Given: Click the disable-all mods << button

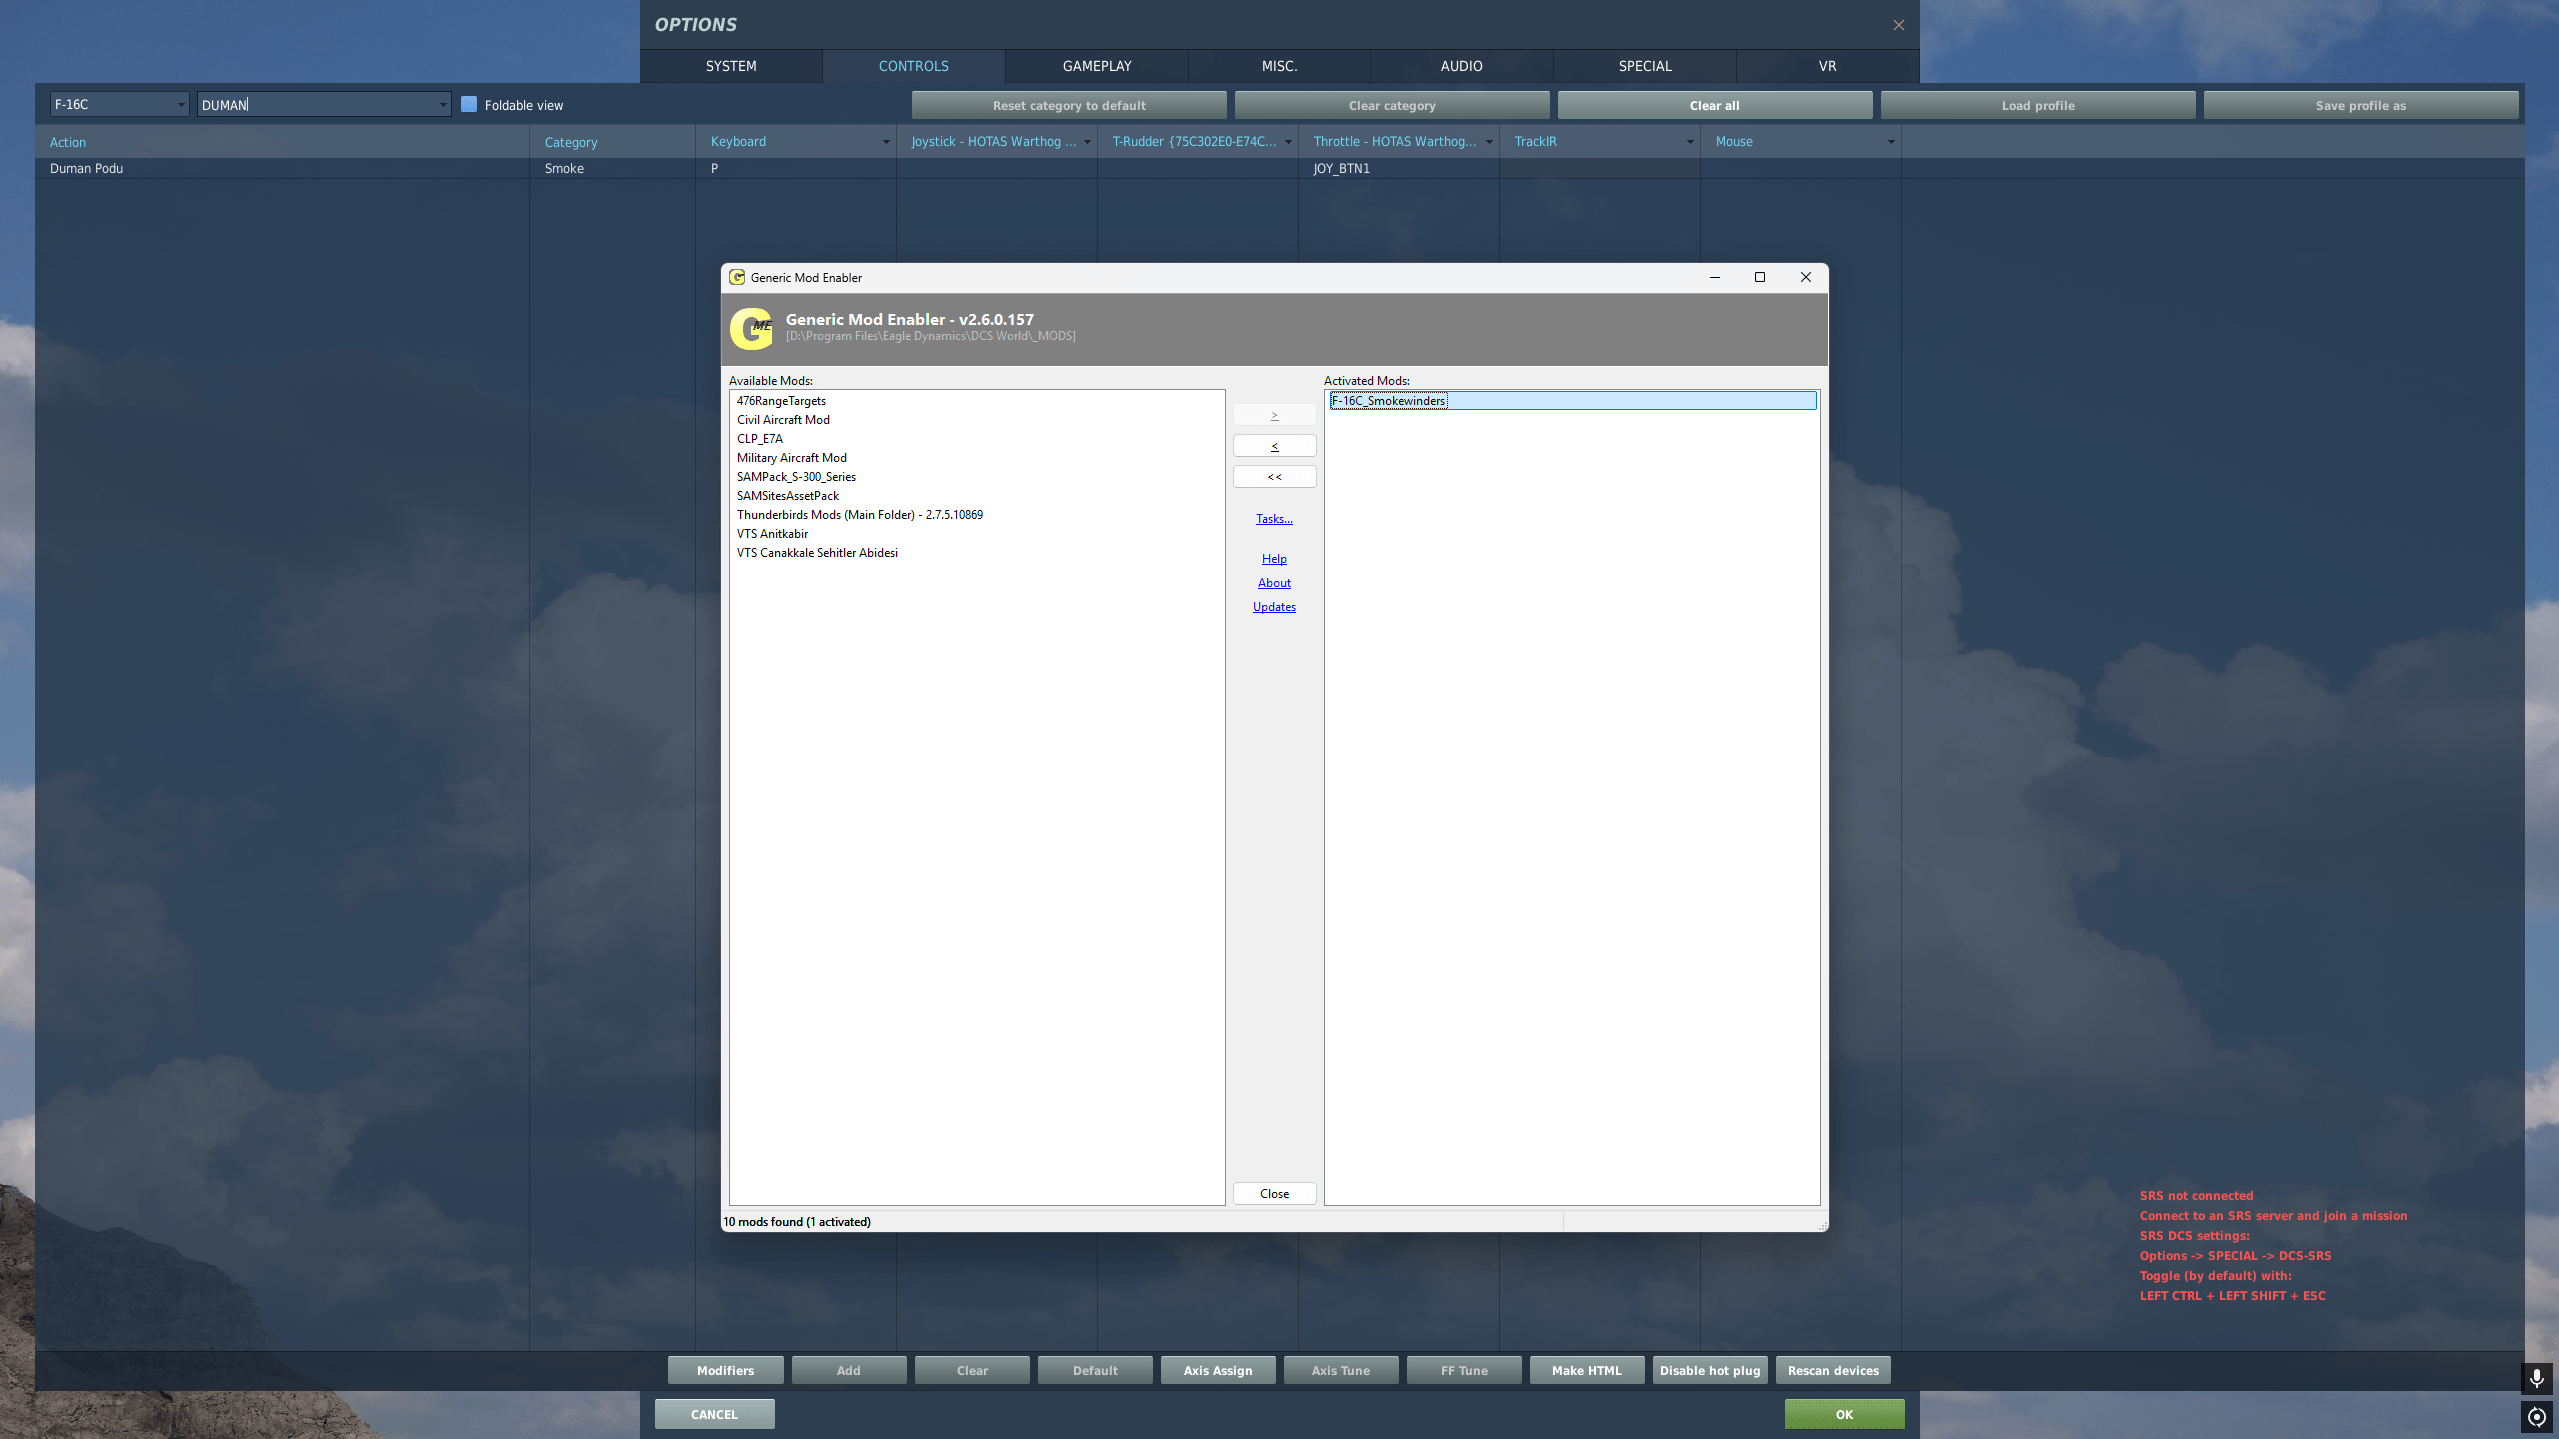Looking at the screenshot, I should [1274, 477].
